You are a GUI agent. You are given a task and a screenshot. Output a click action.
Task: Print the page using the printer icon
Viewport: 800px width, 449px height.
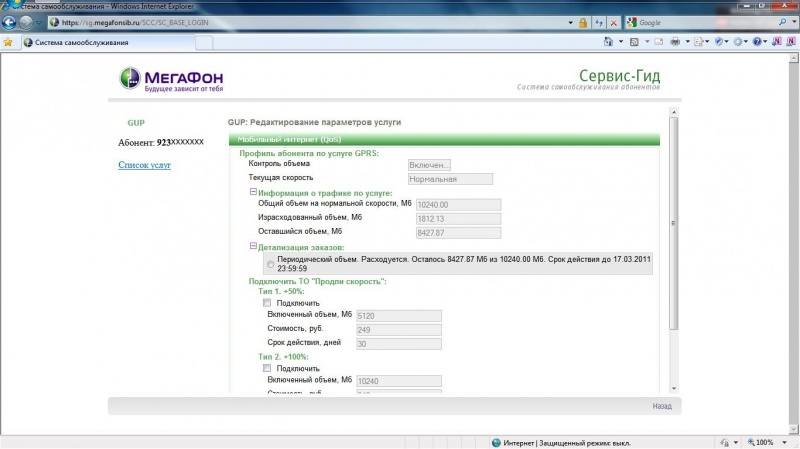tap(675, 42)
